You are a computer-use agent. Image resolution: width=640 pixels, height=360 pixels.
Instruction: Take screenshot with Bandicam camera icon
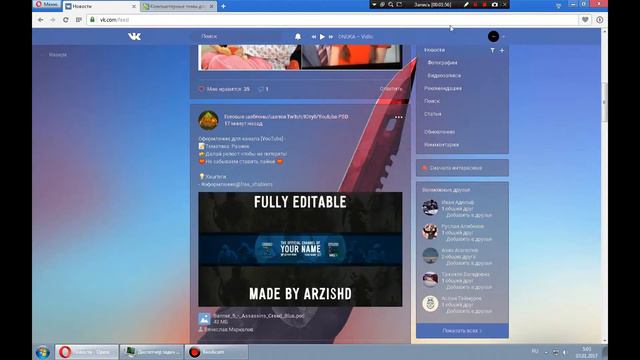pos(495,4)
